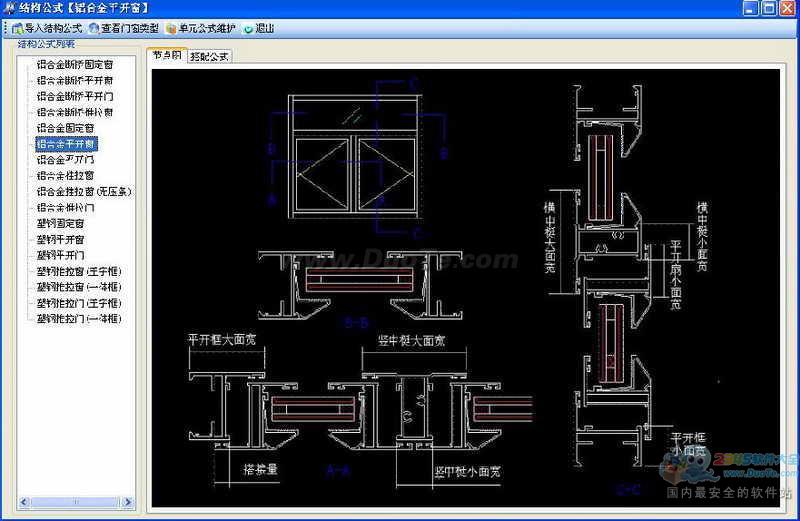
Task: Select 塑钢平开窗 in the list
Action: click(60, 239)
